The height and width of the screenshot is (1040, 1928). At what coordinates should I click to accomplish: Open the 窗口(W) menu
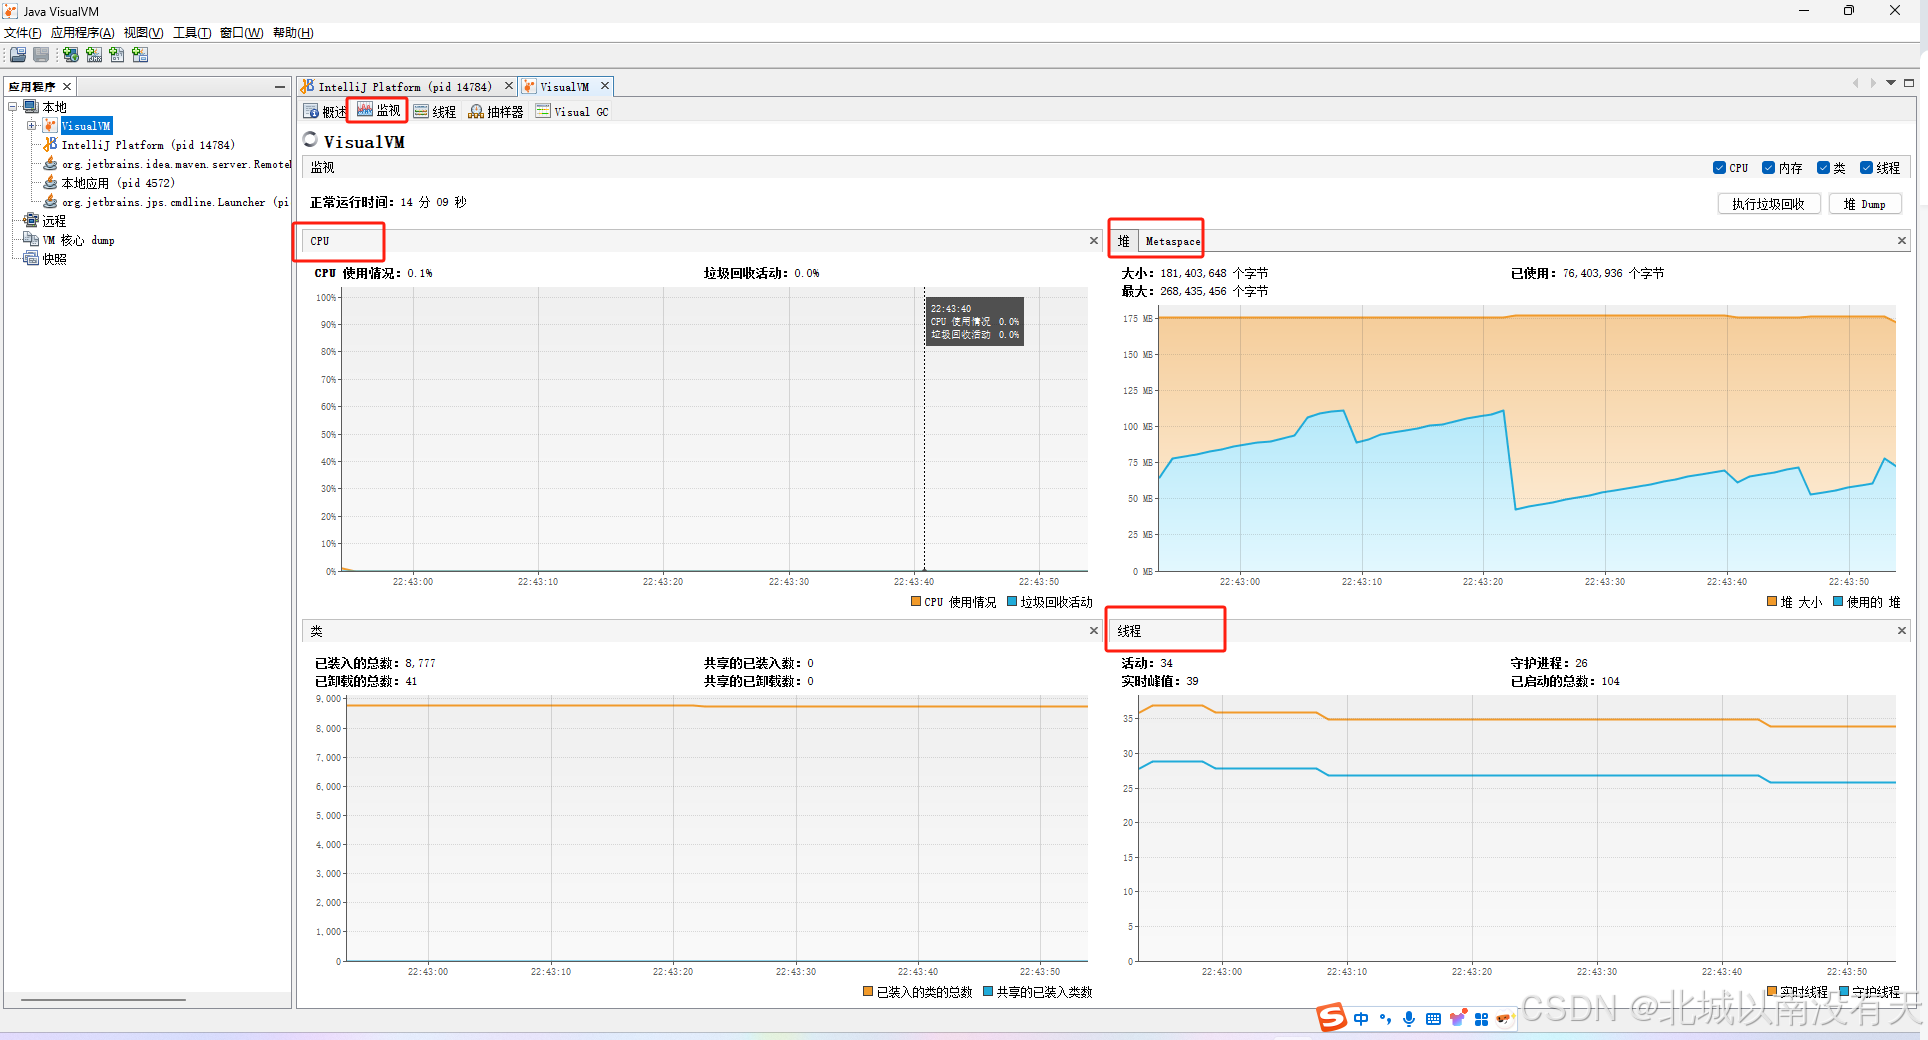(241, 33)
